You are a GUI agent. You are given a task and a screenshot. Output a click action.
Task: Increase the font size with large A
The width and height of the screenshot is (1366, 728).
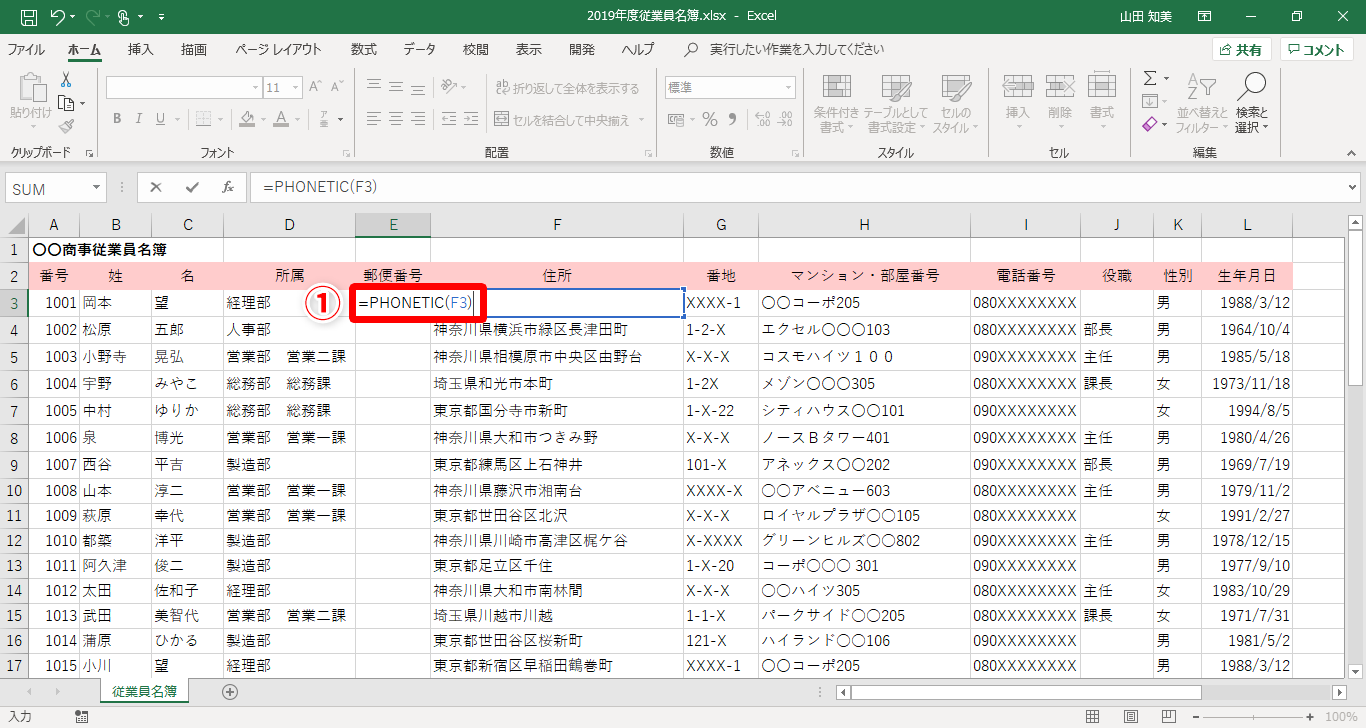point(315,88)
